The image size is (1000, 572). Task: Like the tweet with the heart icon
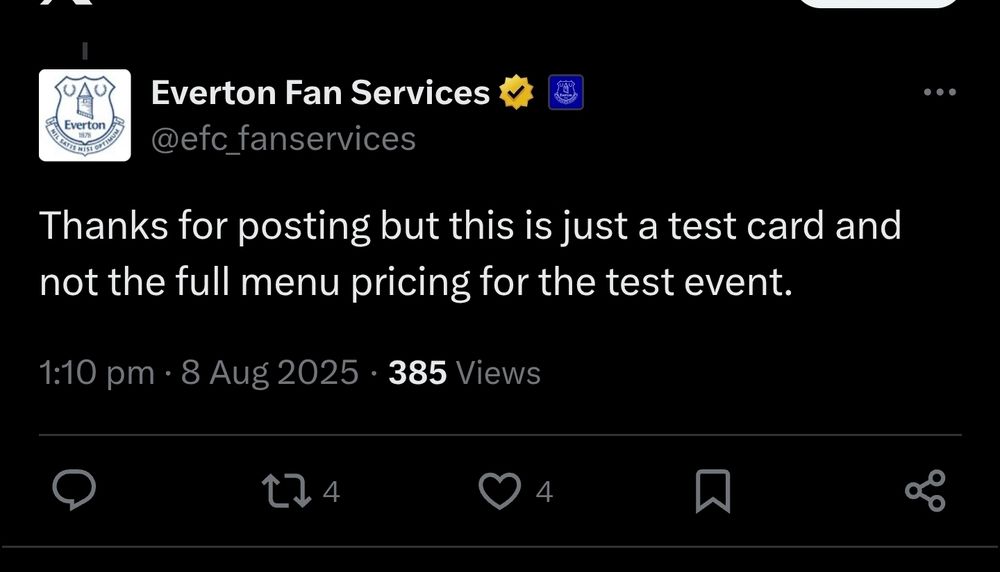pos(499,490)
